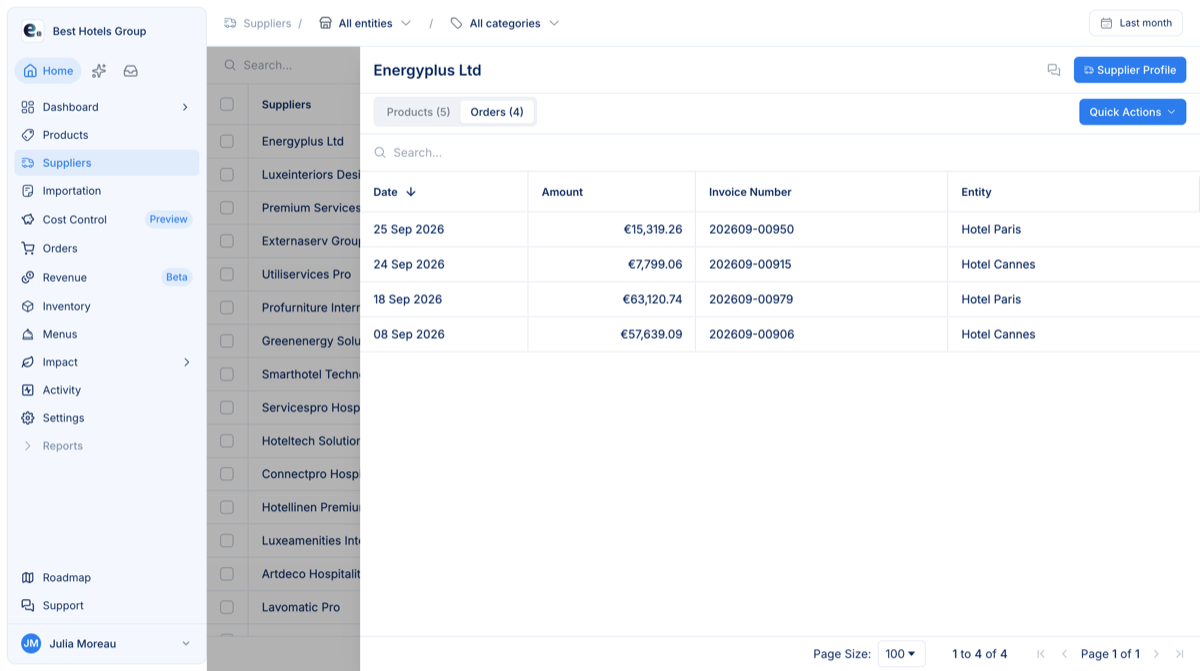Go to the next page arrow
The image size is (1200, 671).
[1157, 654]
